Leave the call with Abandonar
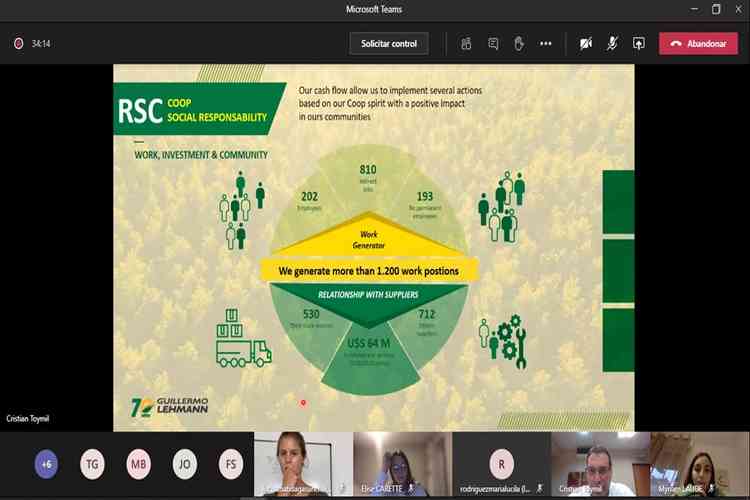This screenshot has width=750, height=500. (x=698, y=44)
